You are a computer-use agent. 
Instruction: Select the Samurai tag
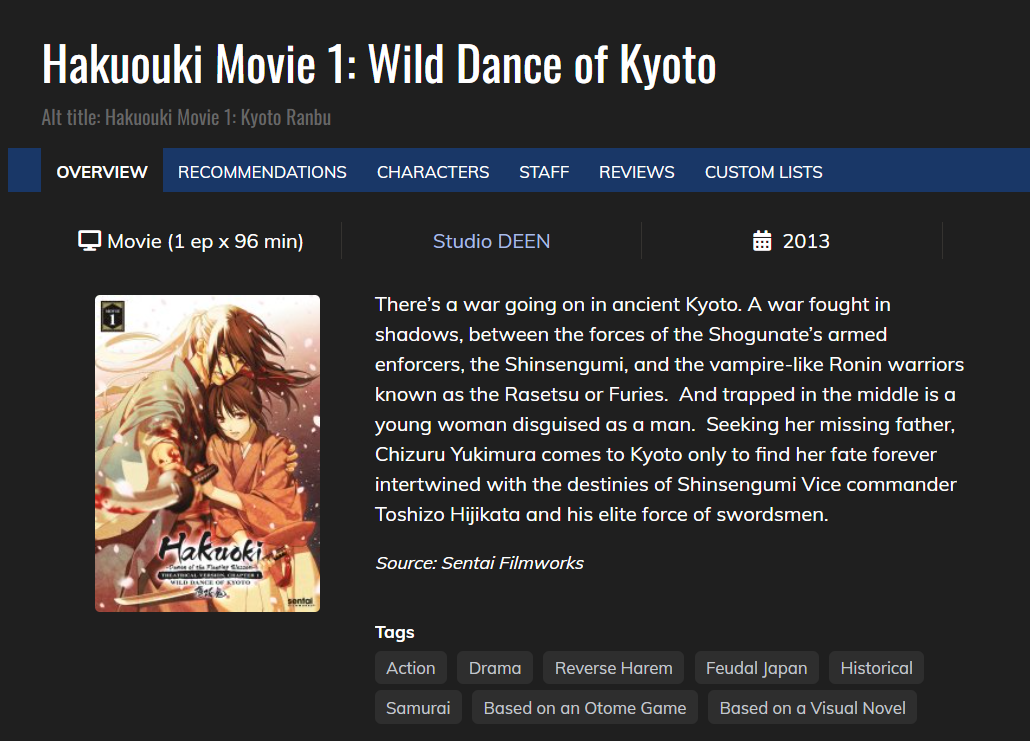click(x=418, y=707)
